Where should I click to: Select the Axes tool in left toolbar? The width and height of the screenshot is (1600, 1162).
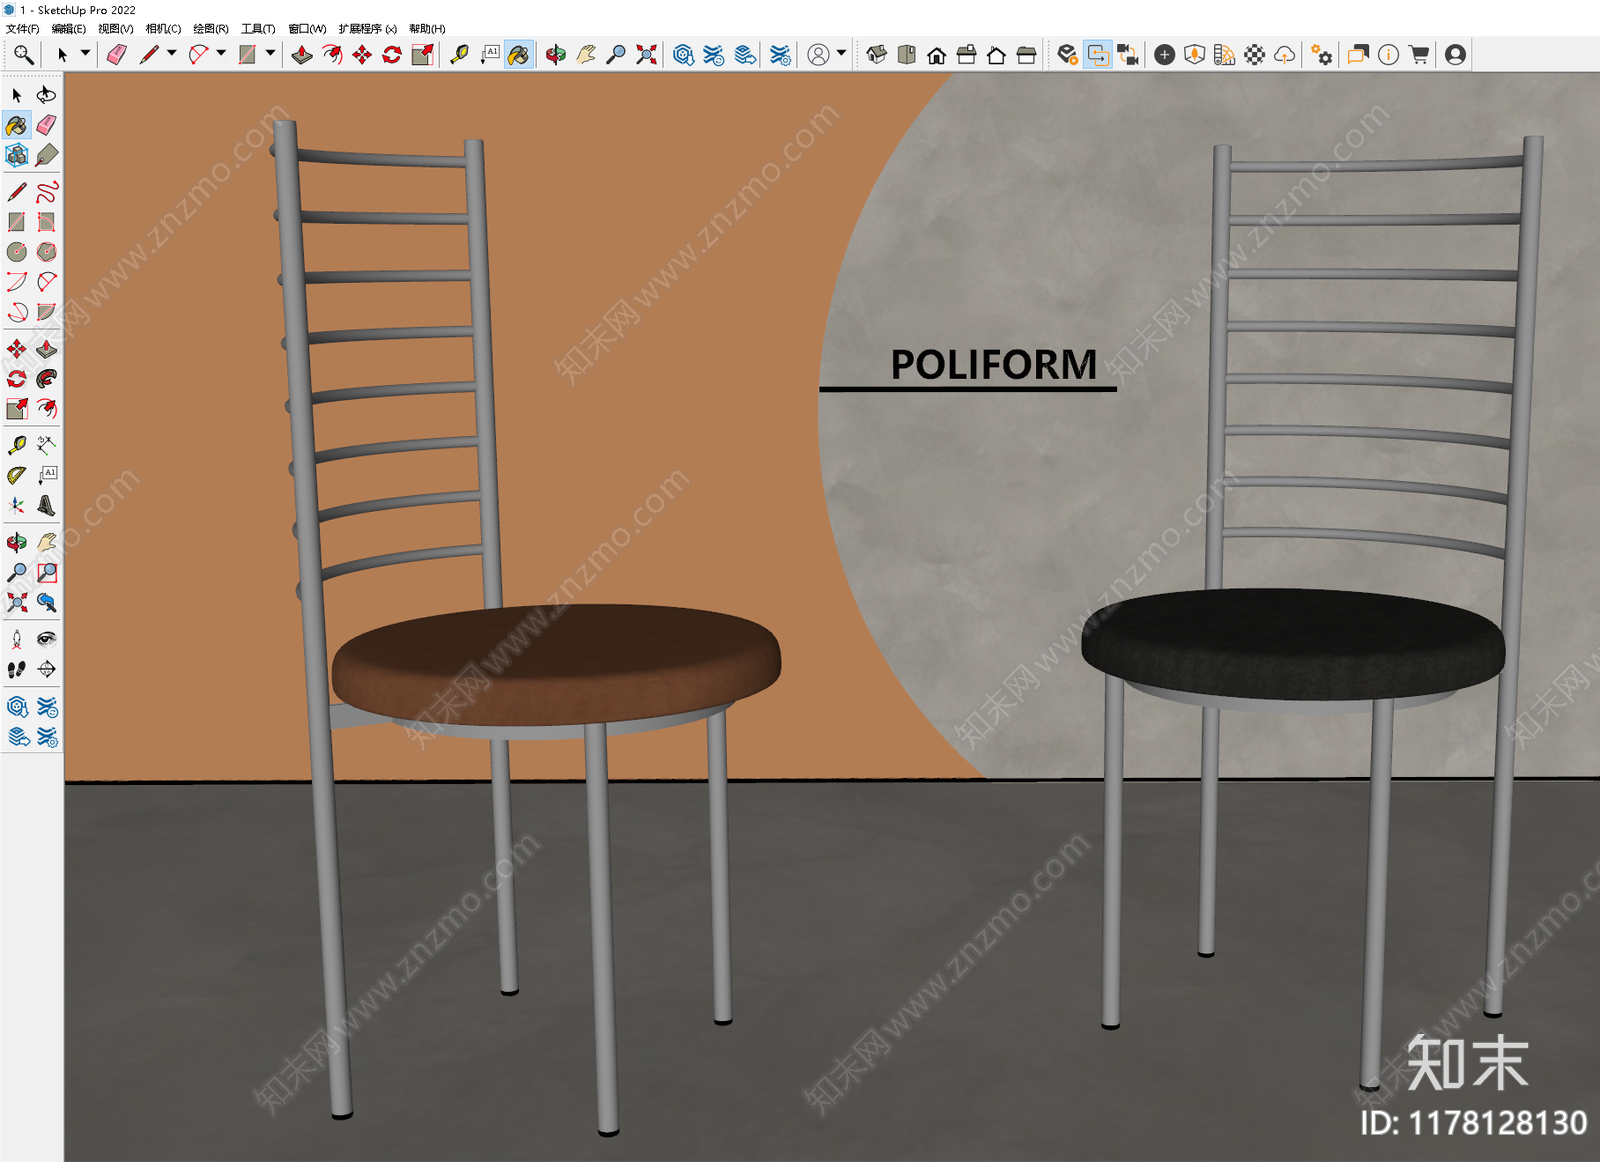click(x=17, y=506)
